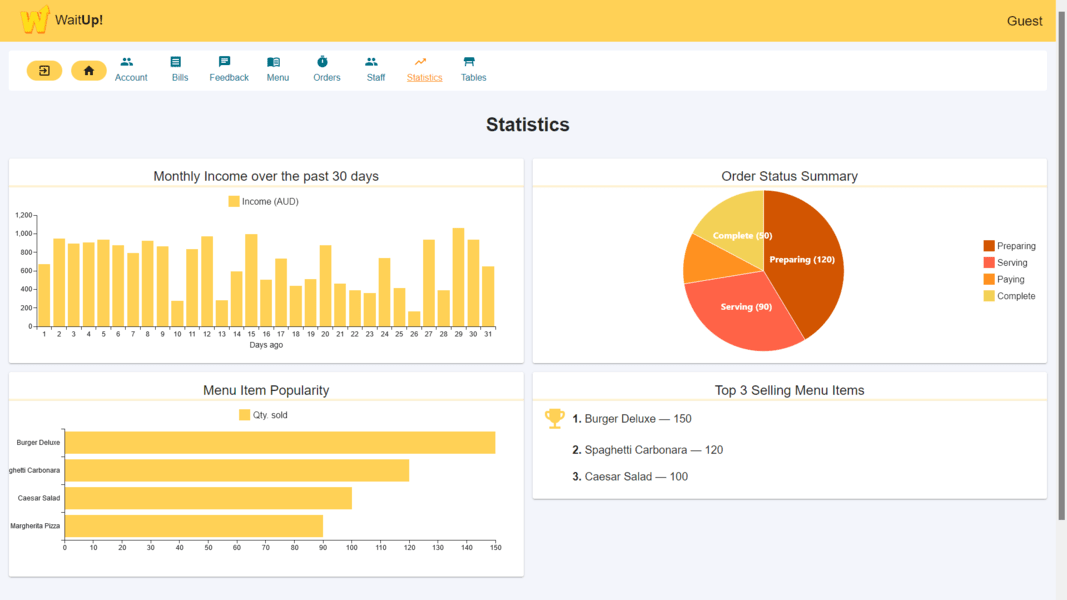Screen dimensions: 1067x600
Task: Click the Burger Deluxe popularity bar
Action: [x=280, y=442]
